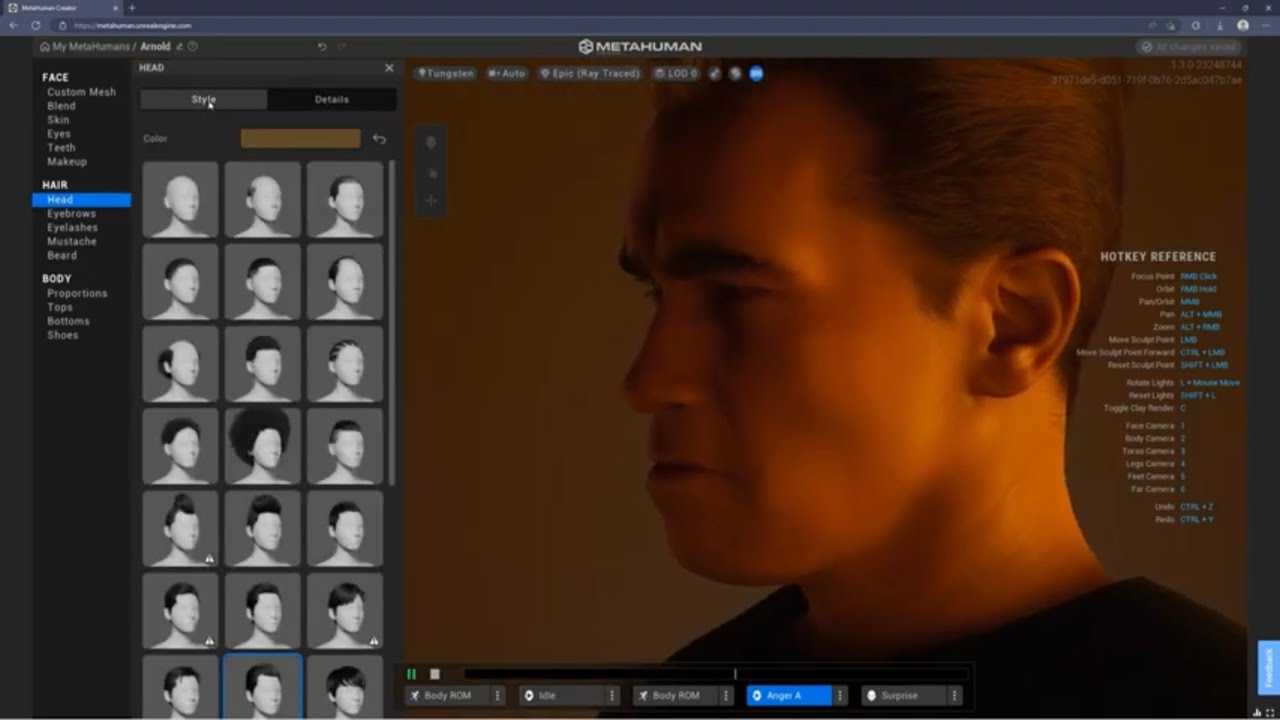Undo the last change with the undo arrow
The height and width of the screenshot is (720, 1280).
pos(322,46)
